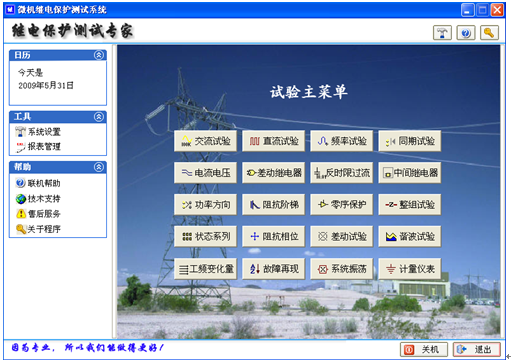Select the 阻抗相位 impedance phase test
Viewport: 511px width, 364px height.
tap(273, 236)
